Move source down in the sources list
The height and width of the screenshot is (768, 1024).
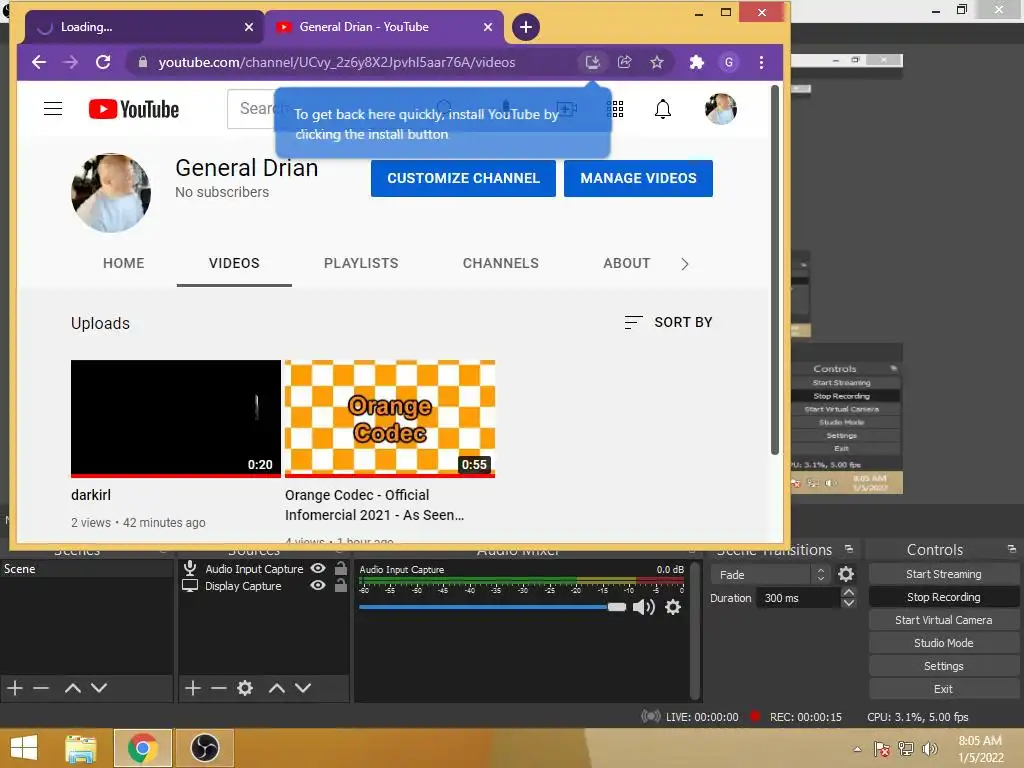[302, 688]
